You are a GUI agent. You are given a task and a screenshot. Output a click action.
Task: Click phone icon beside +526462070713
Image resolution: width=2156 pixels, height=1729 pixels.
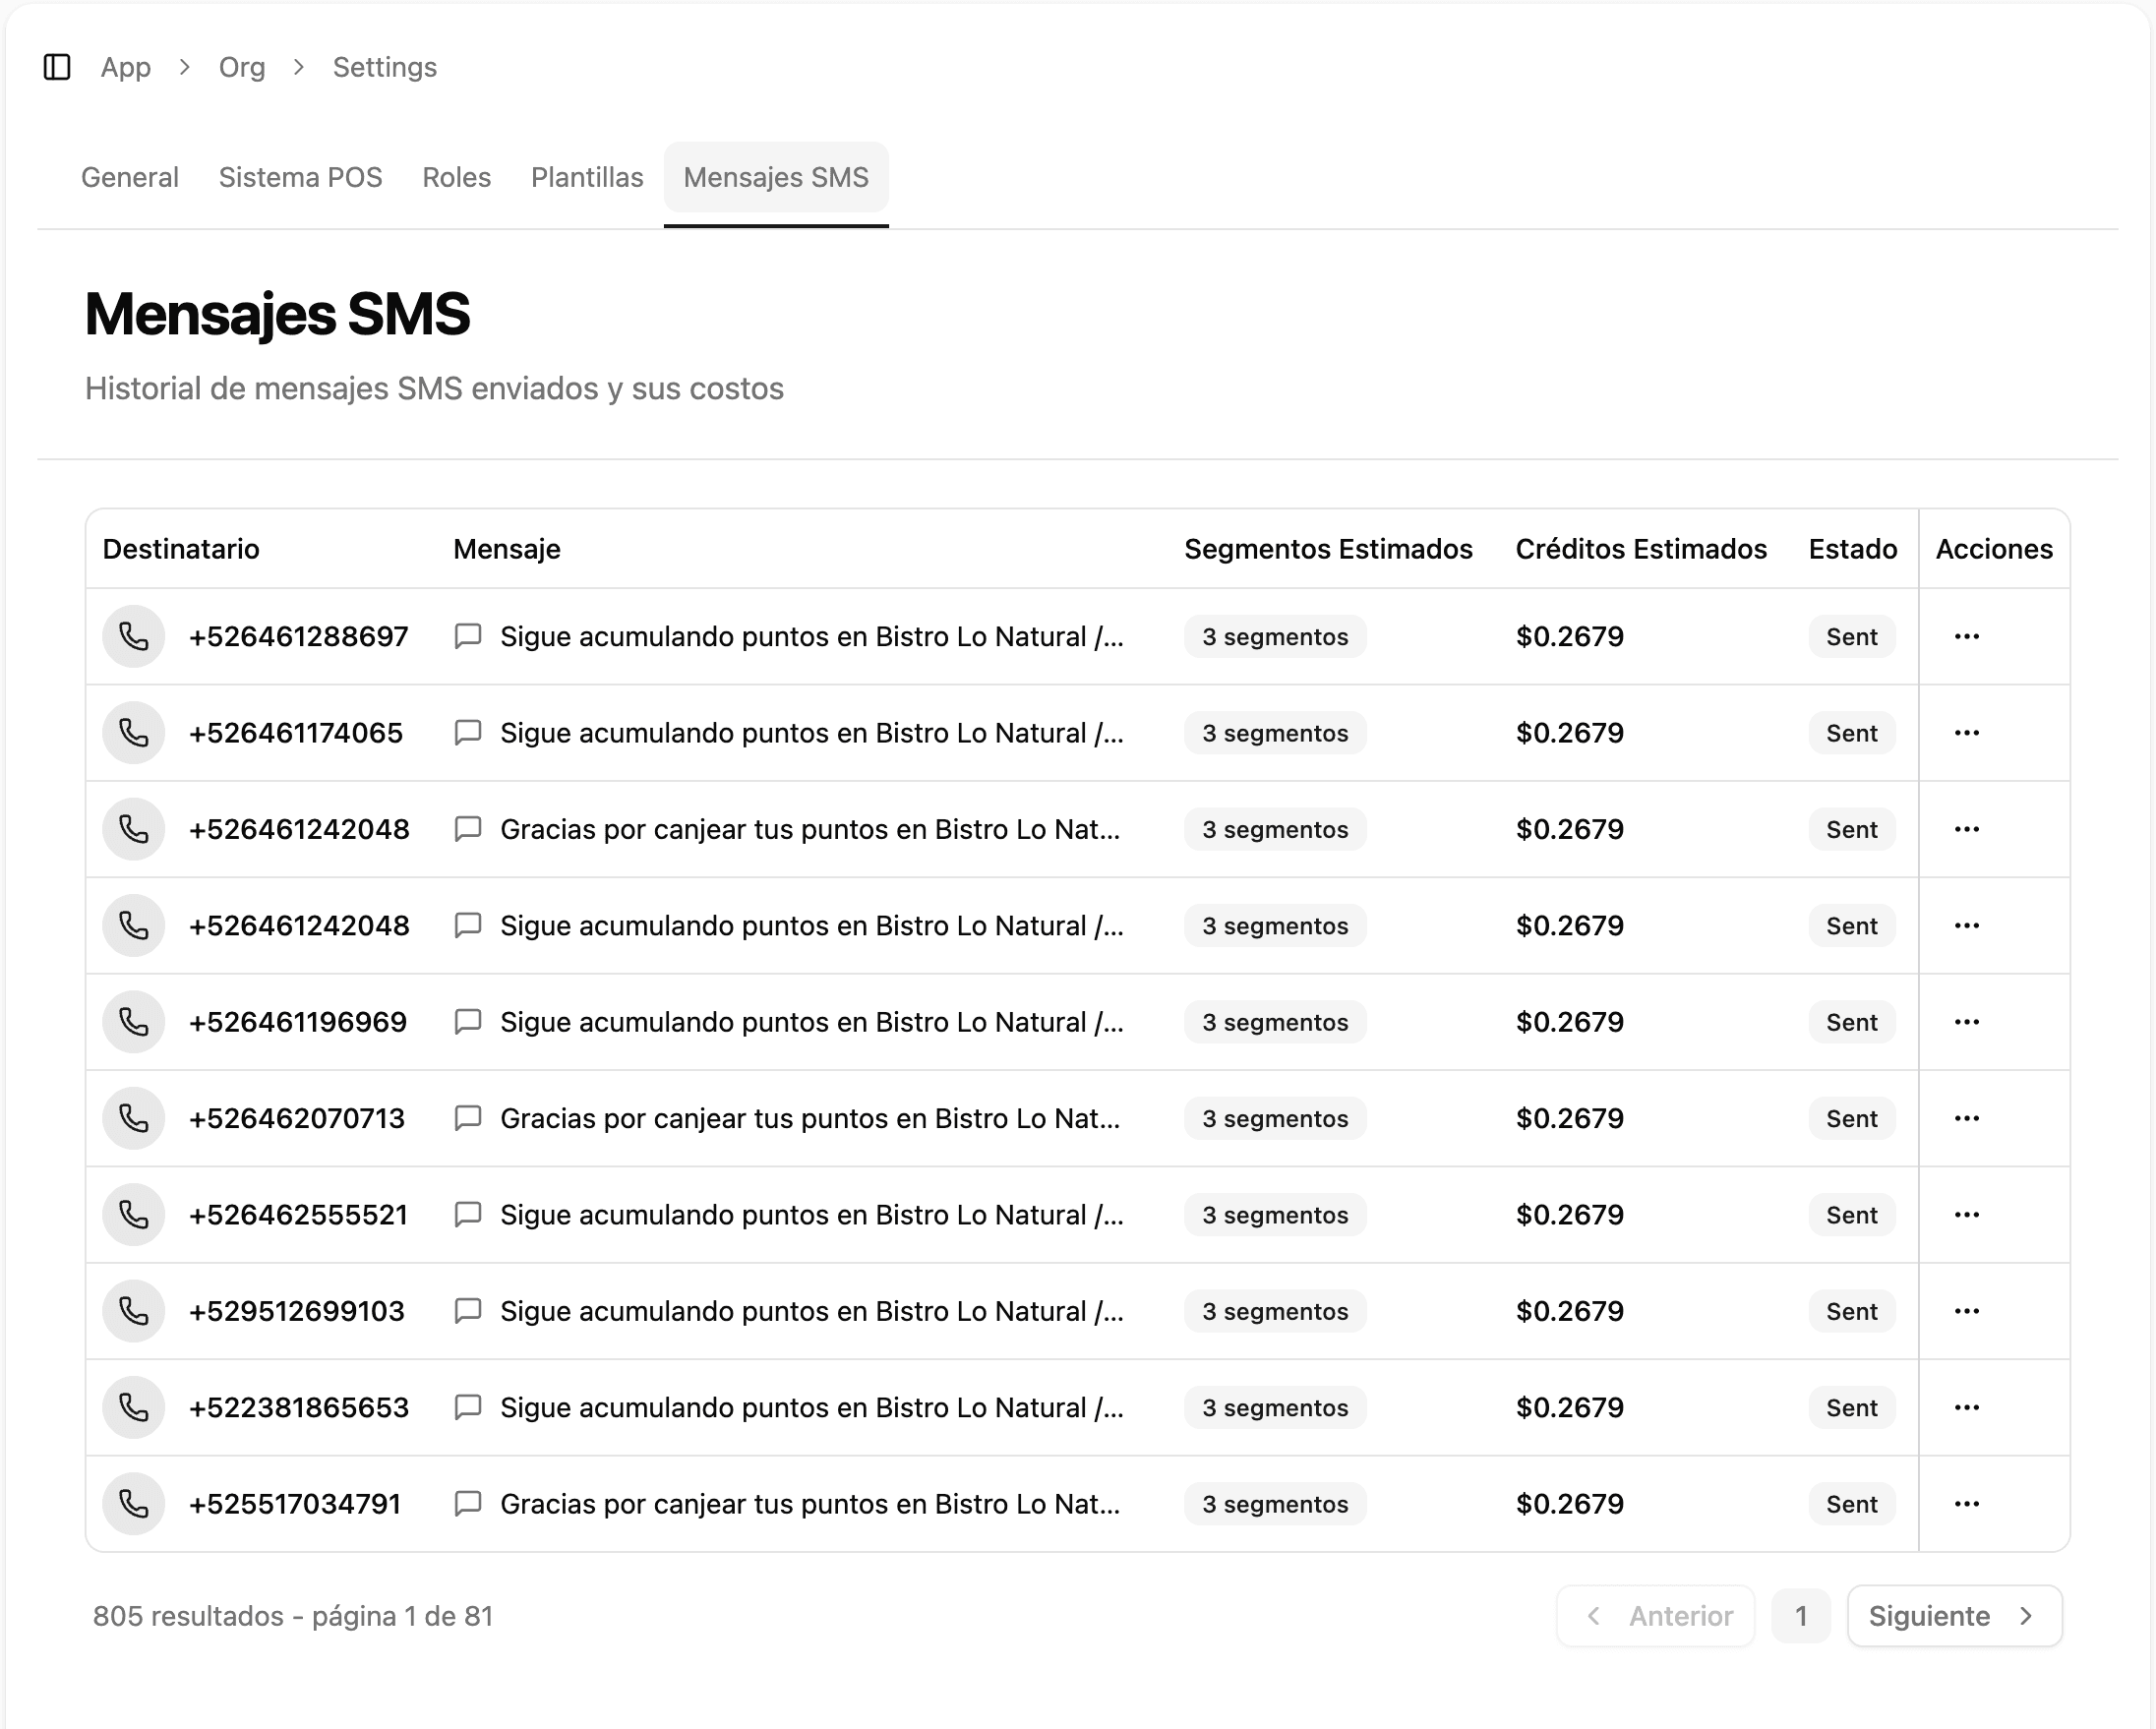[x=133, y=1118]
